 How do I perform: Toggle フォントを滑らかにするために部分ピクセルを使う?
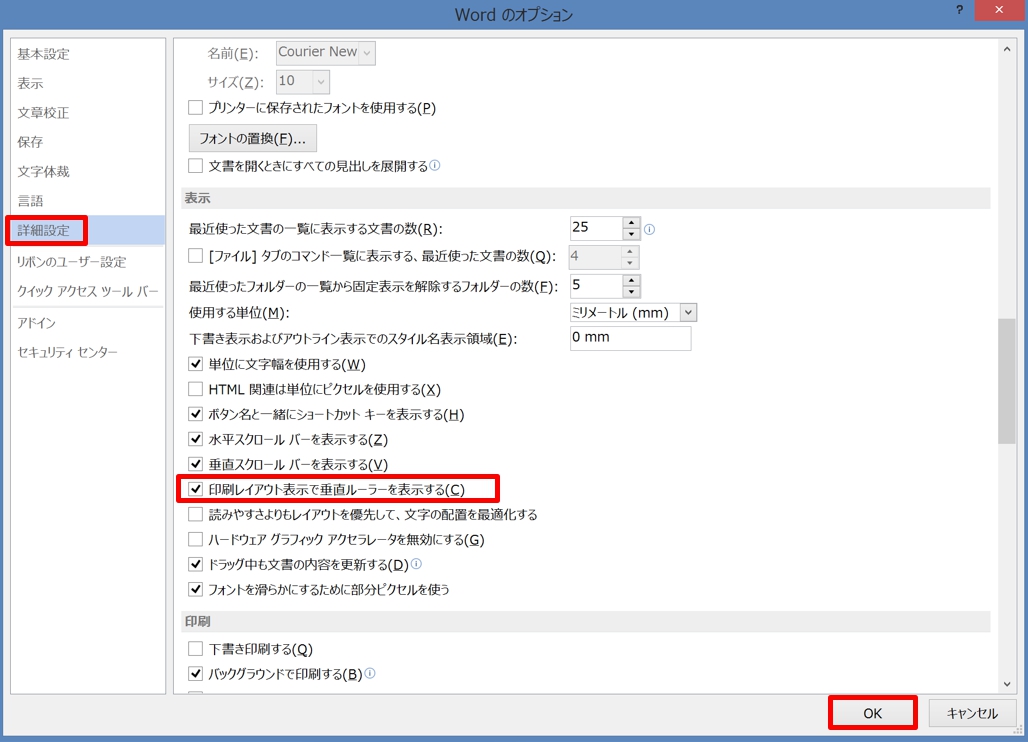tap(195, 589)
